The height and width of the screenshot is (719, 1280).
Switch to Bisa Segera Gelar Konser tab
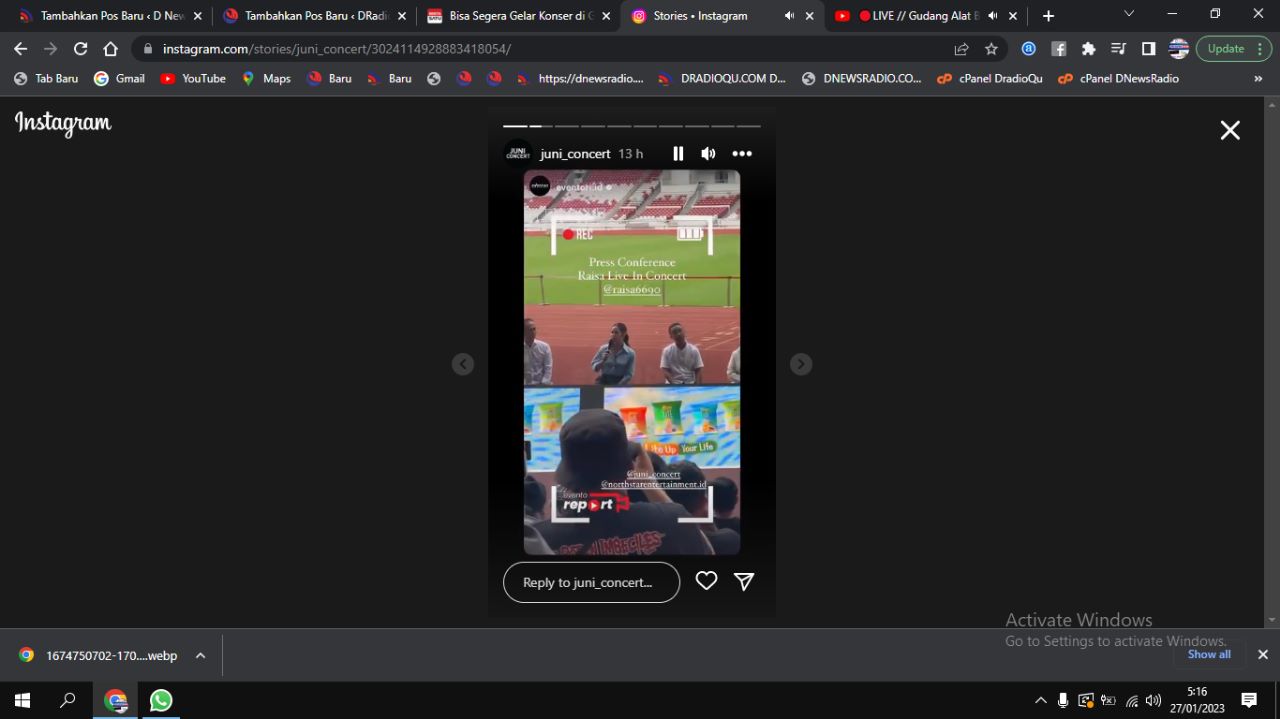[517, 16]
